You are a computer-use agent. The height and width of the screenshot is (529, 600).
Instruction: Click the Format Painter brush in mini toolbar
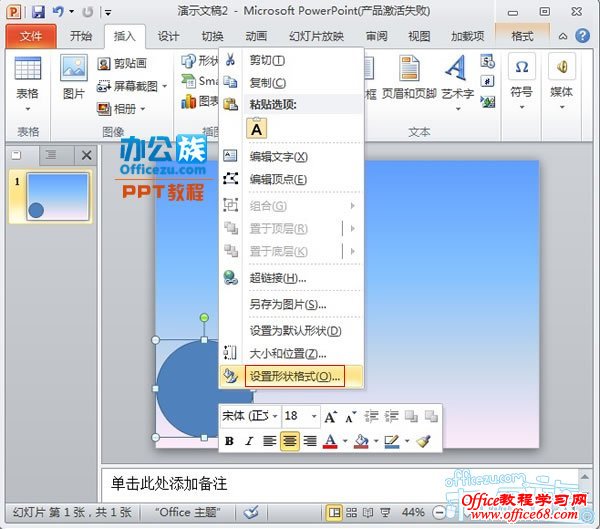(423, 441)
